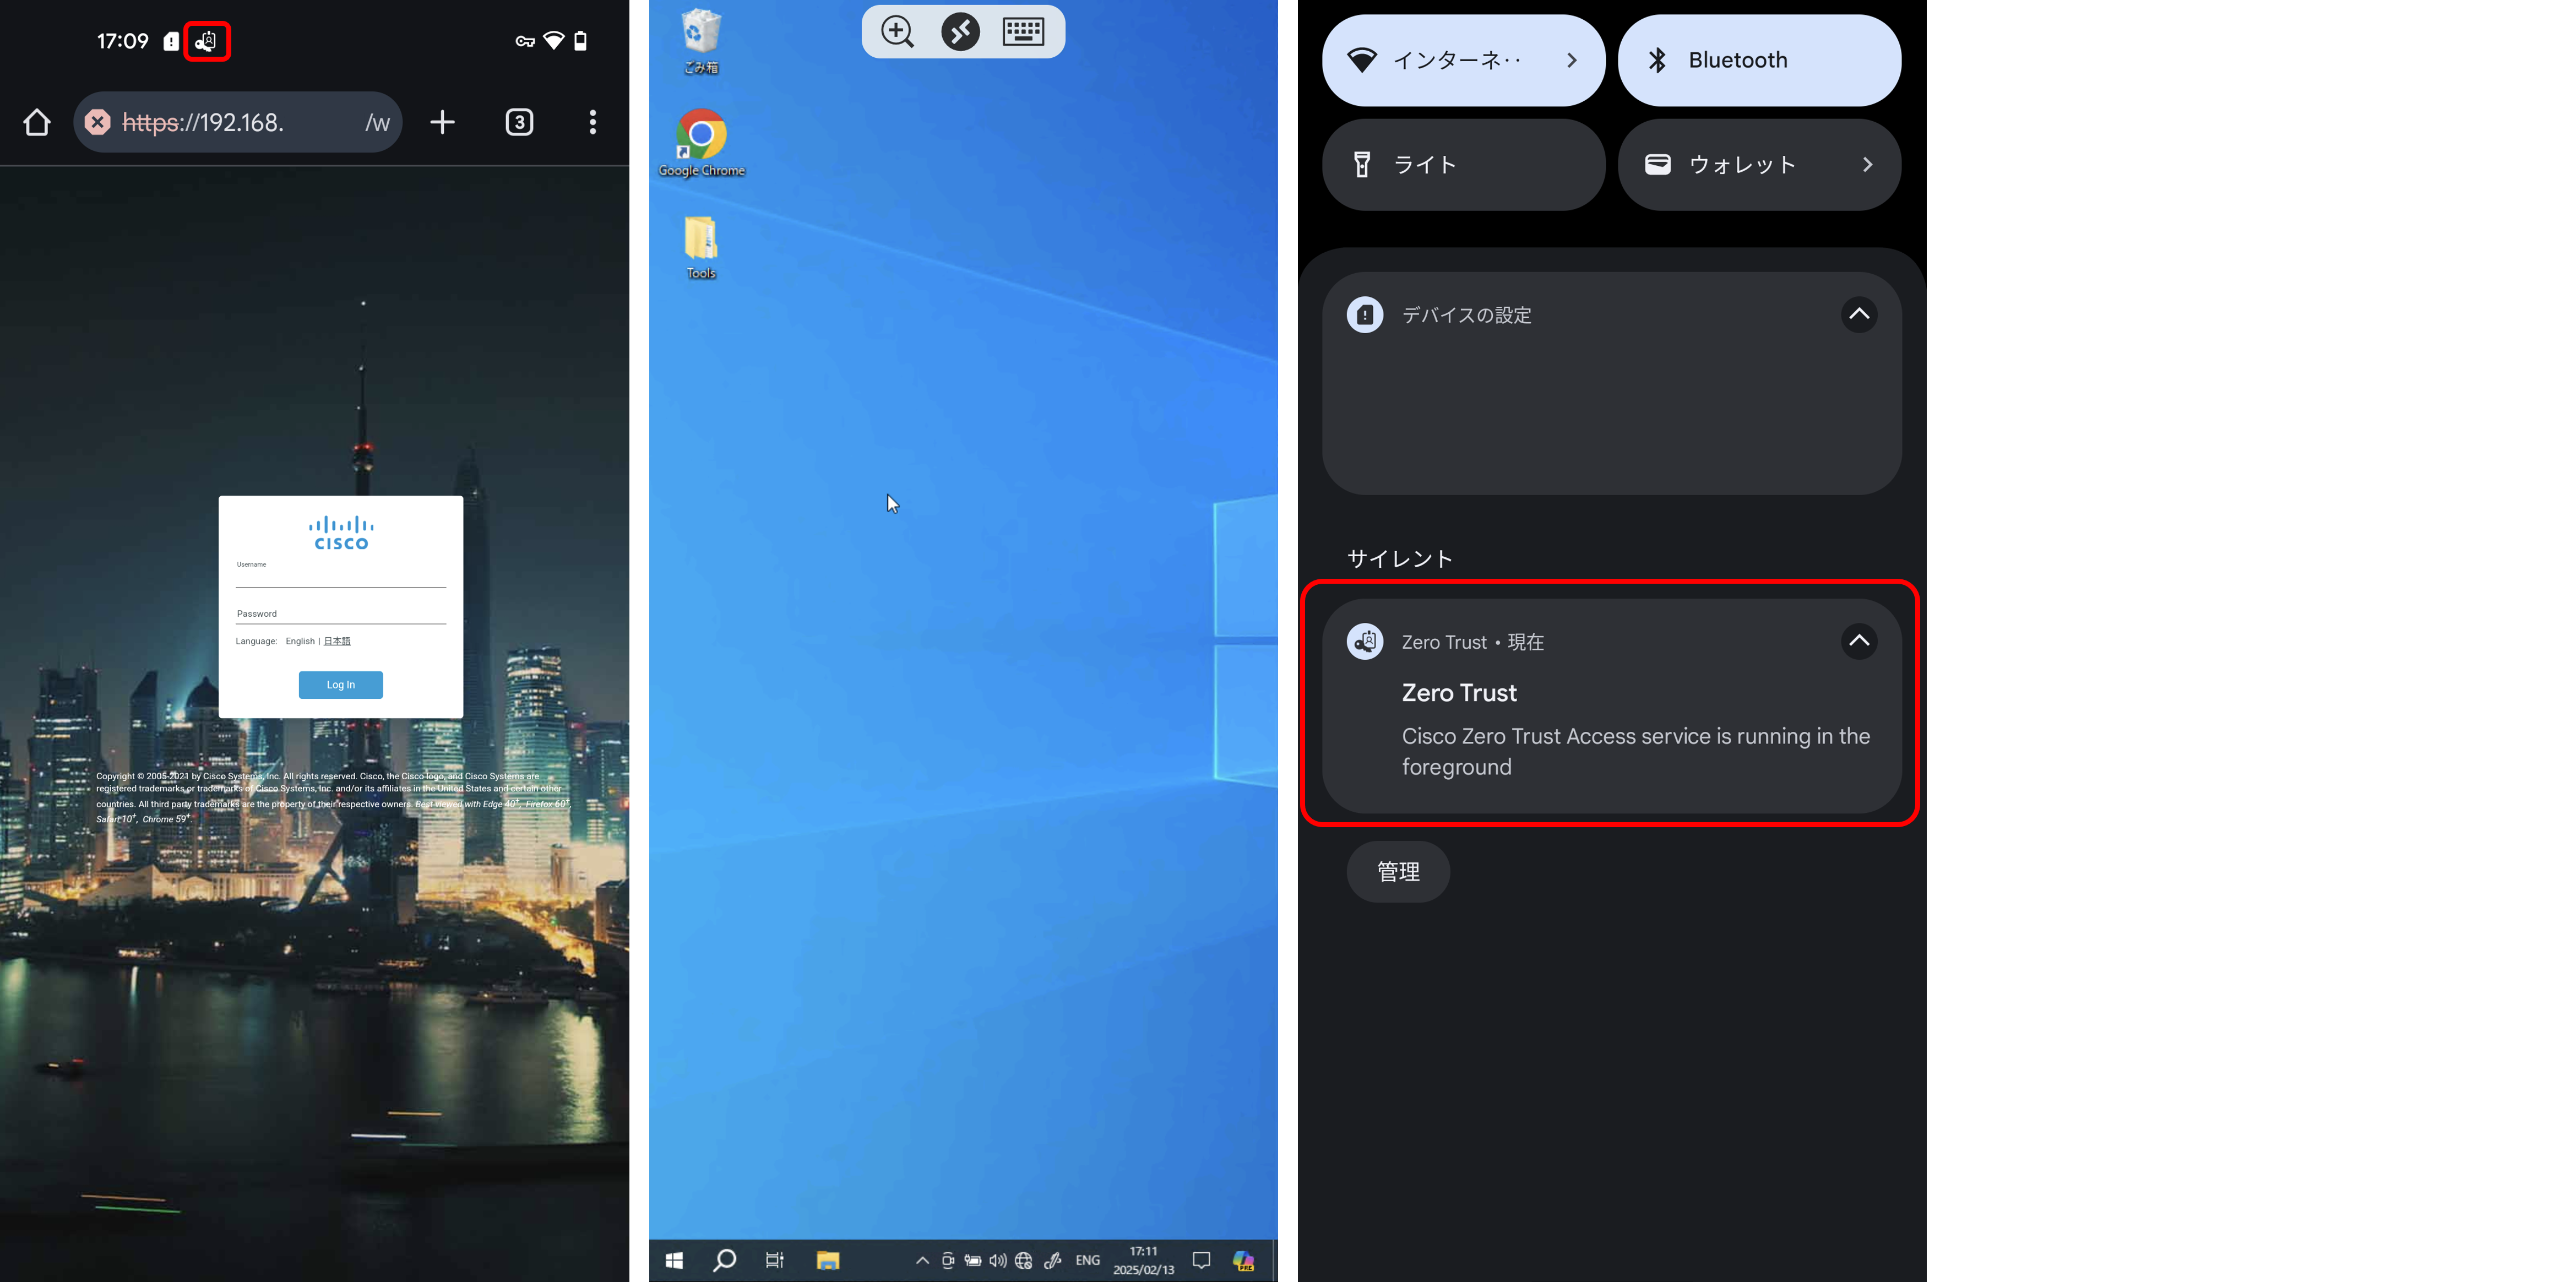
Task: Open the browser three-dot overflow menu
Action: [x=593, y=122]
